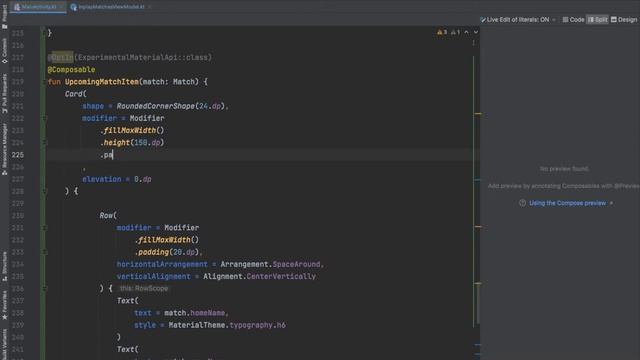The width and height of the screenshot is (640, 360).
Task: Click '.height(150.dp)' modifier call
Action: pos(132,143)
